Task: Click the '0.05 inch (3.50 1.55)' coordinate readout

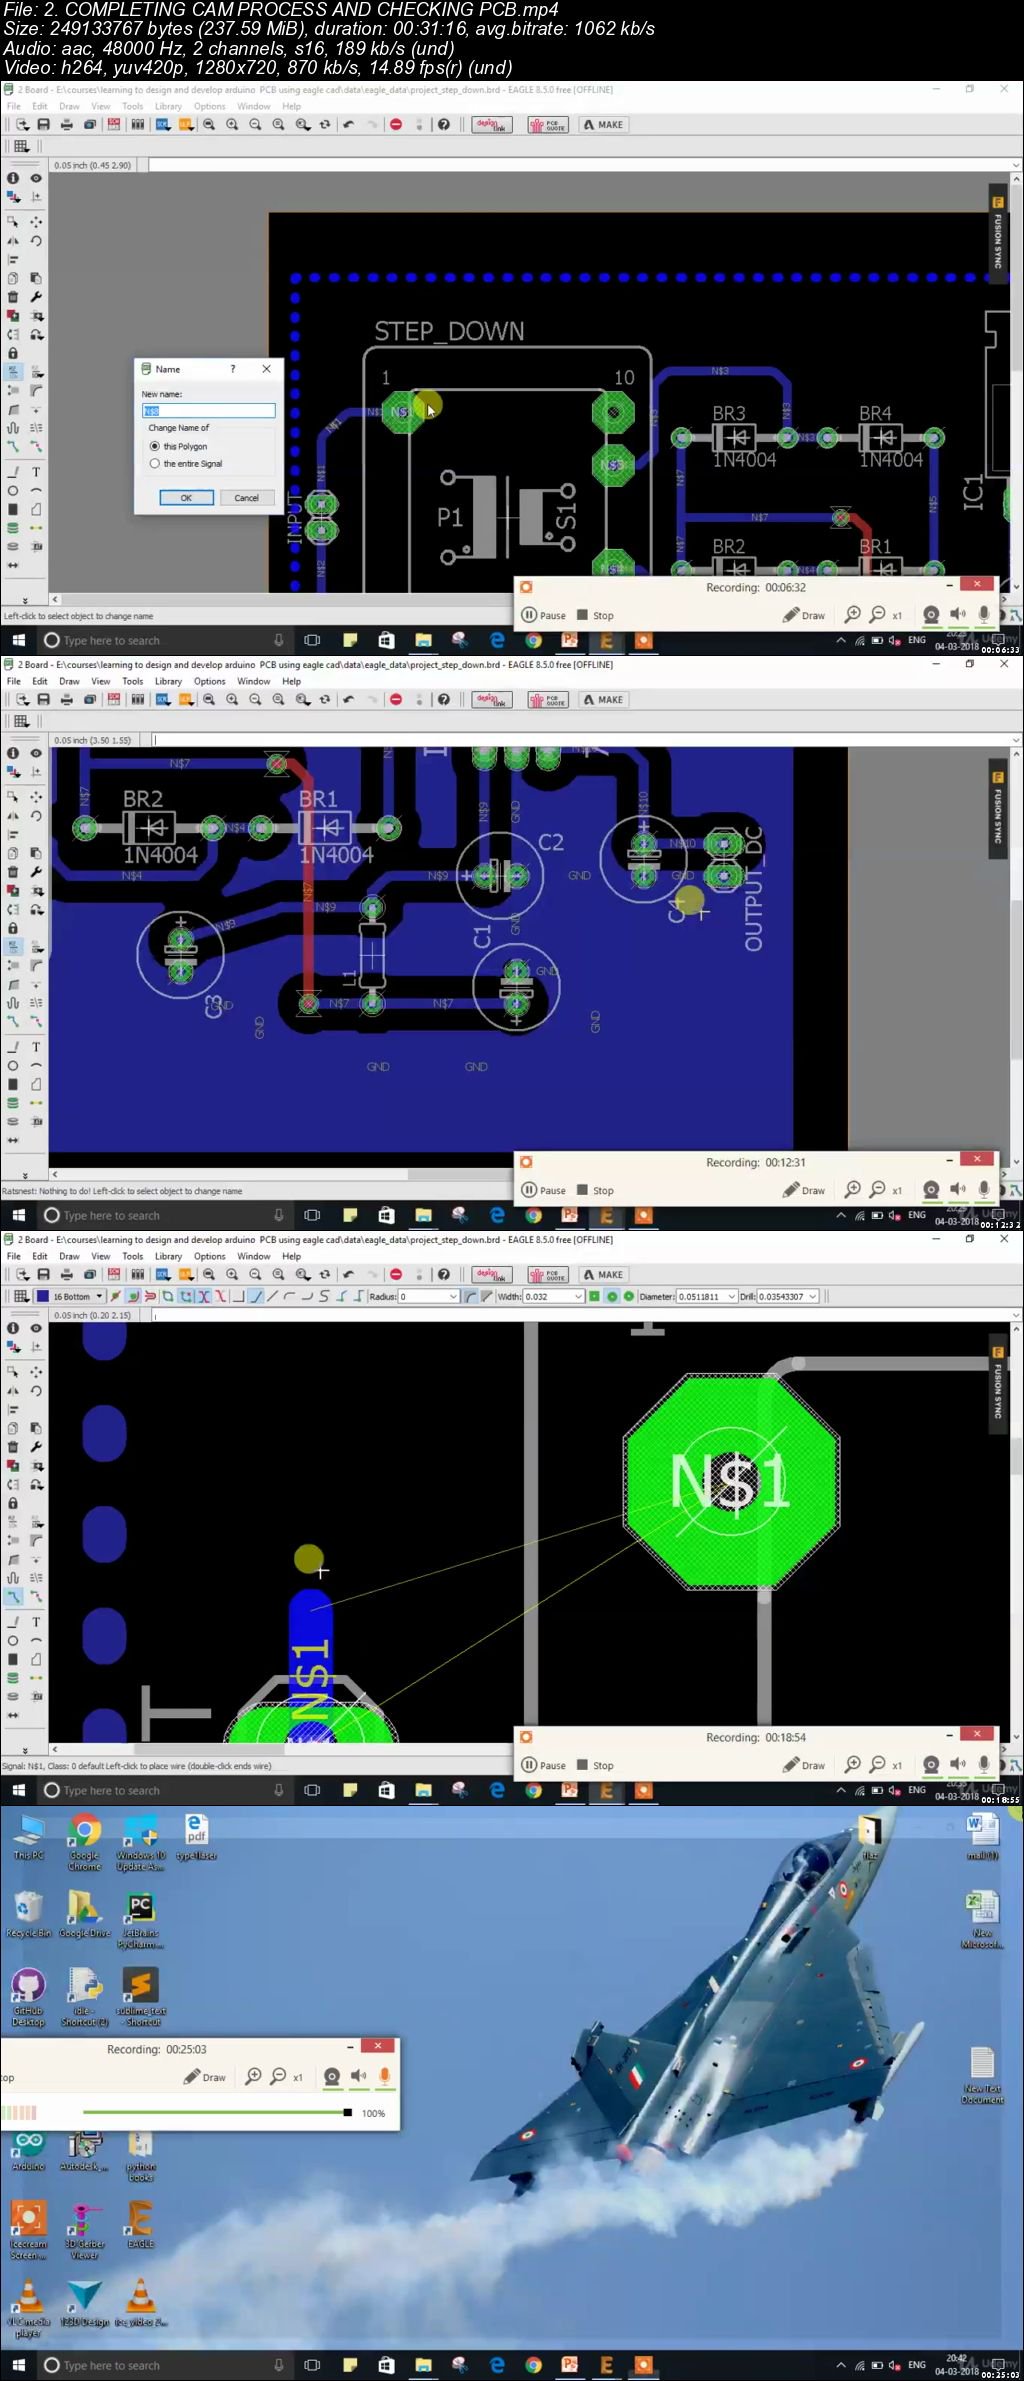Action: click(93, 740)
